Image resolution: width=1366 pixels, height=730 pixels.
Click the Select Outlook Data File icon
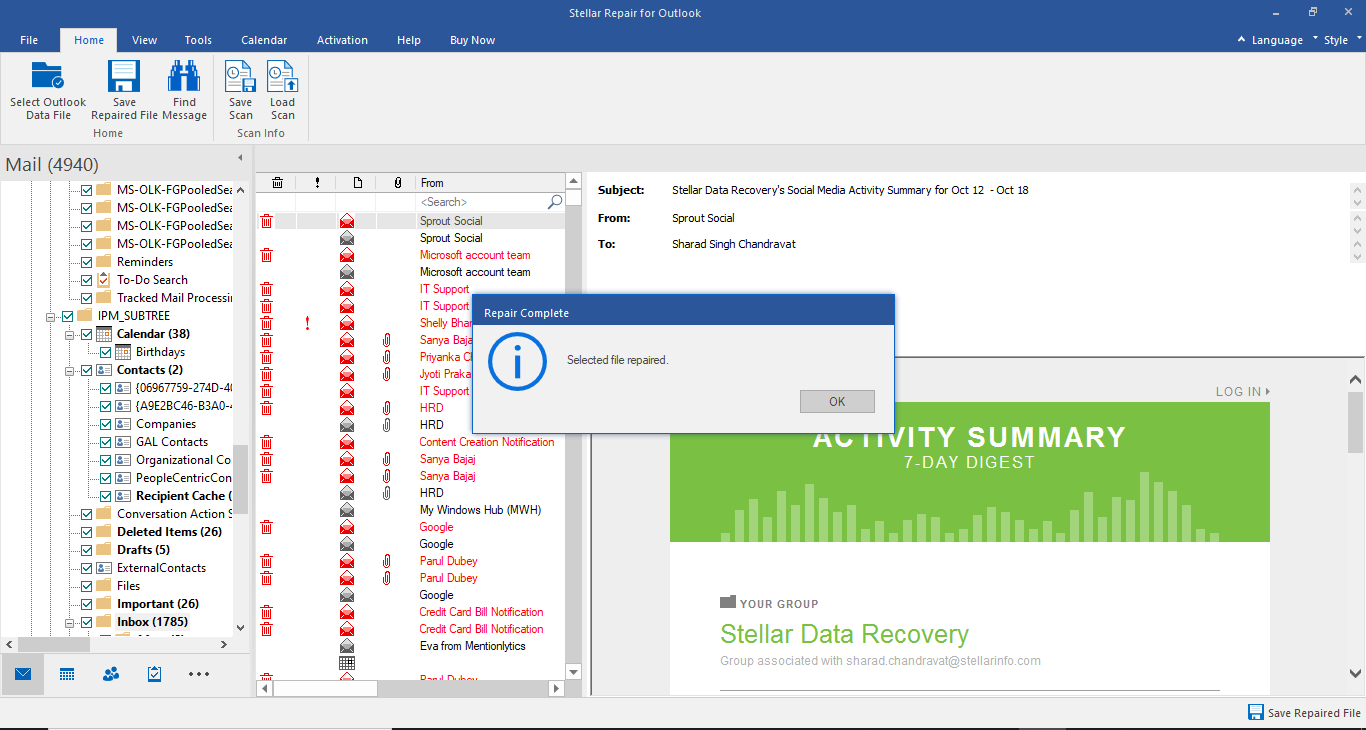[47, 76]
